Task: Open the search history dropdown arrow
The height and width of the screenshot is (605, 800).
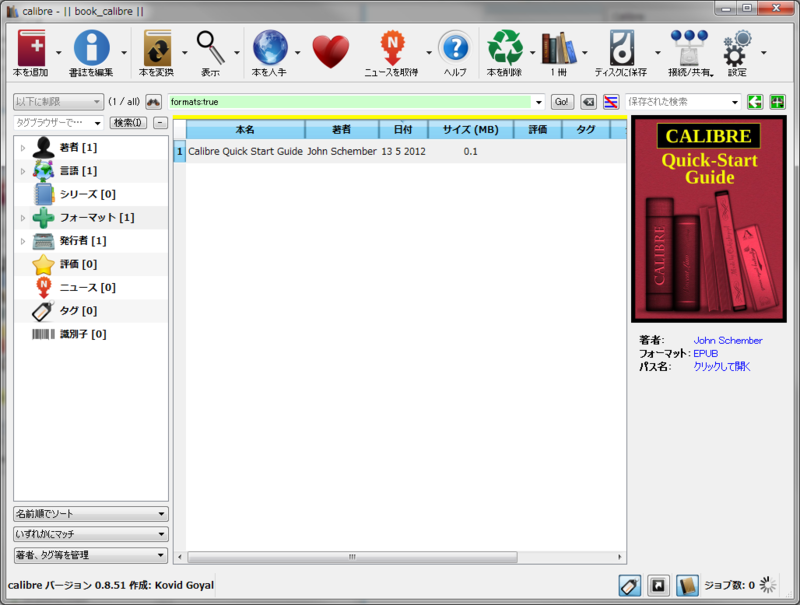Action: (539, 102)
